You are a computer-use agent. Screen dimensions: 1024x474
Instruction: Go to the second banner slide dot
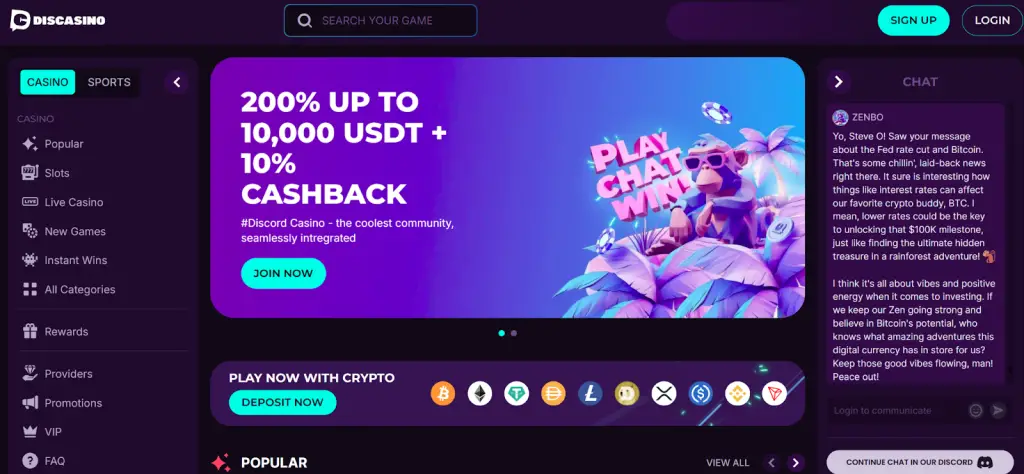[x=514, y=333]
